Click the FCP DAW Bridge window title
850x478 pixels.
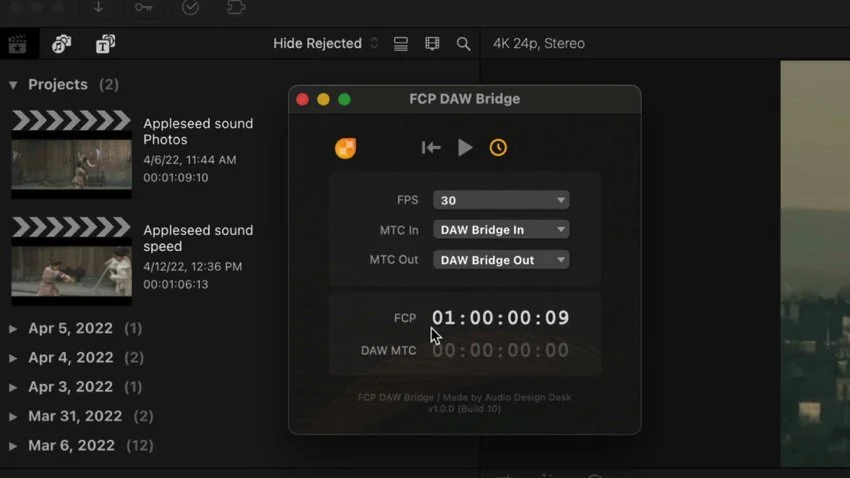[x=465, y=99]
